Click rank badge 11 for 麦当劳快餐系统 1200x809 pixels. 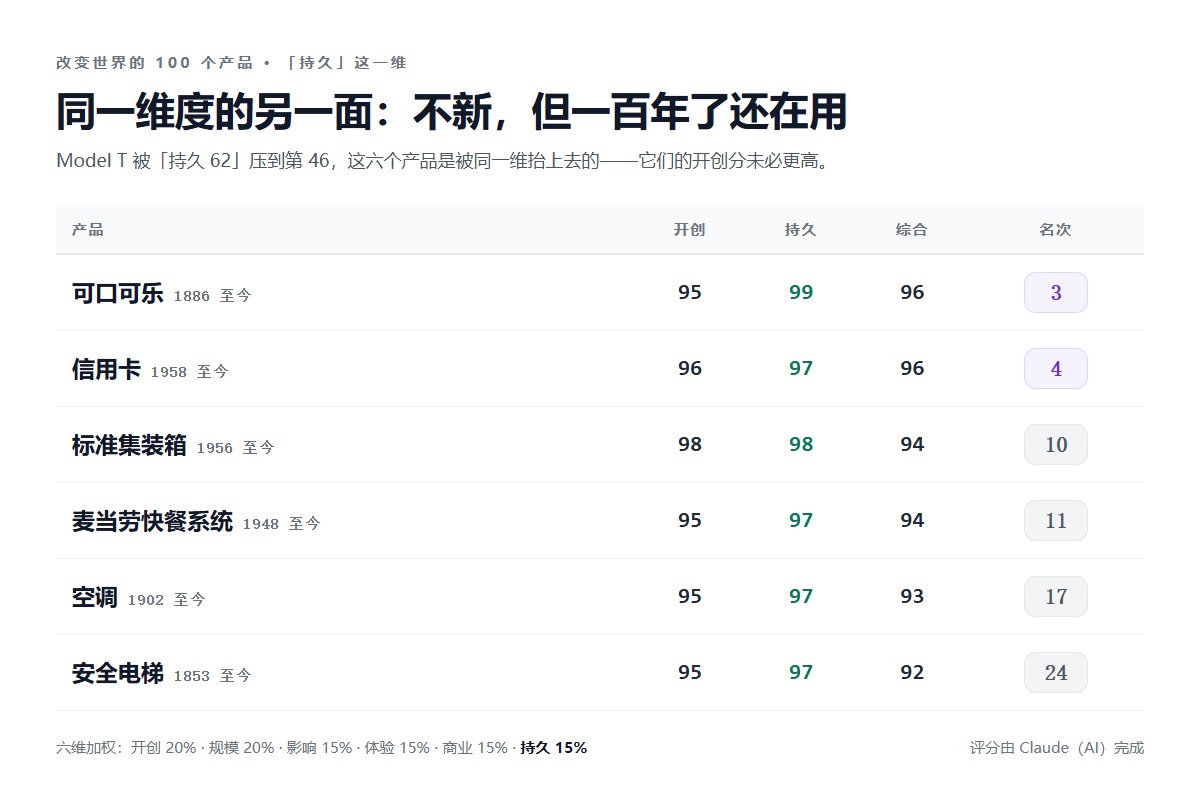[x=1056, y=521]
